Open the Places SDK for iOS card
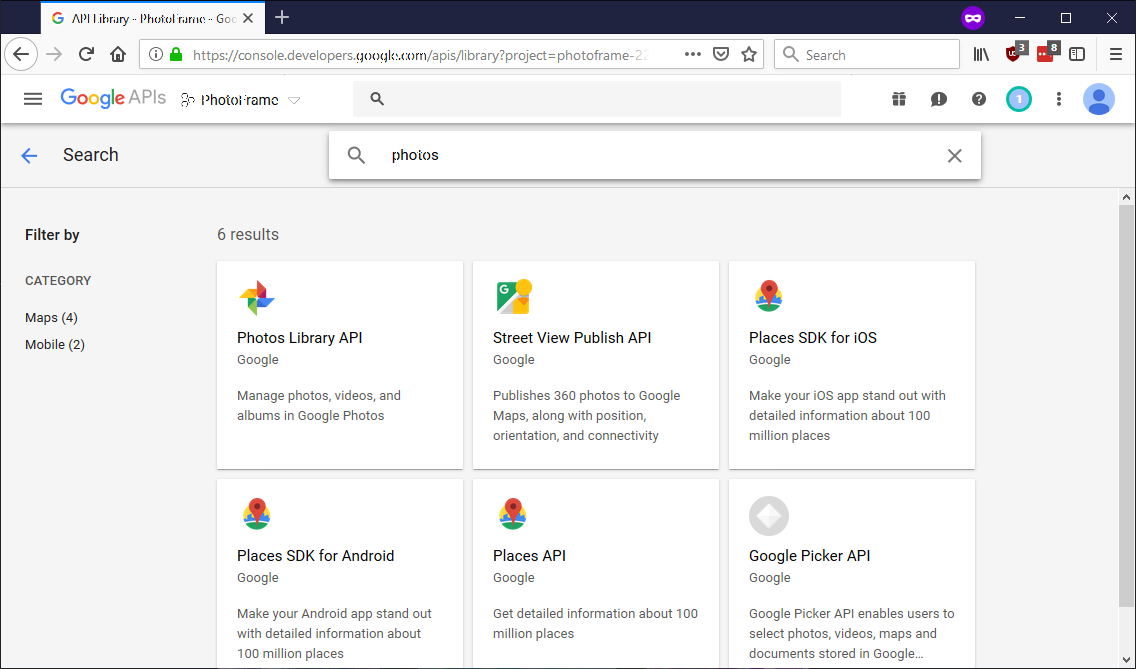Viewport: 1136px width, 669px height. [852, 365]
